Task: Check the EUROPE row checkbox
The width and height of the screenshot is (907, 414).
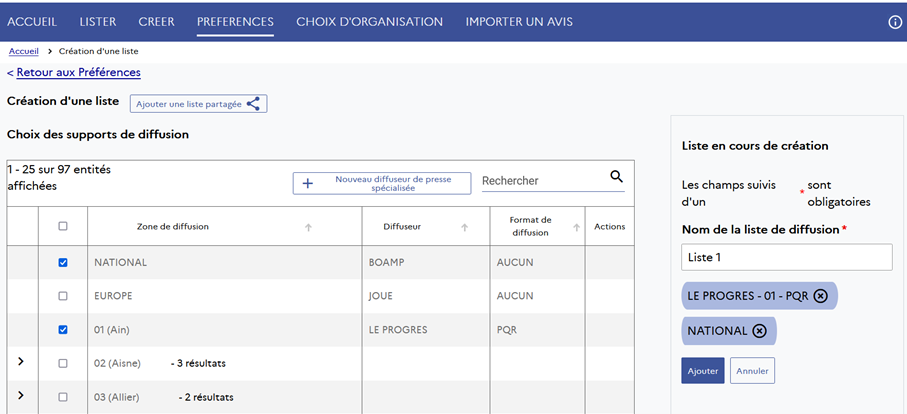Action: coord(63,296)
